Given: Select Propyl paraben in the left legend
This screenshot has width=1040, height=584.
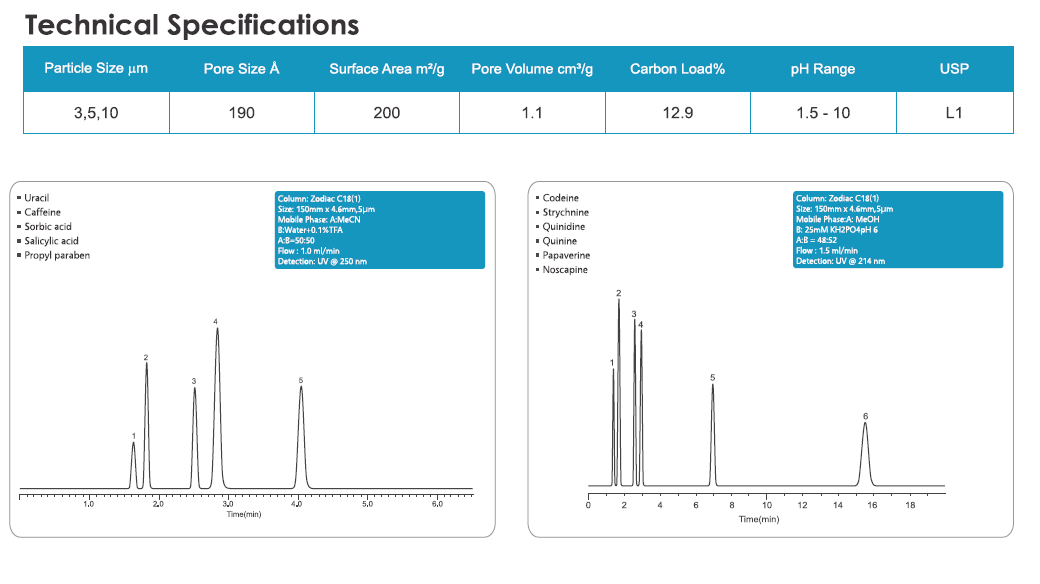Looking at the screenshot, I should point(56,255).
